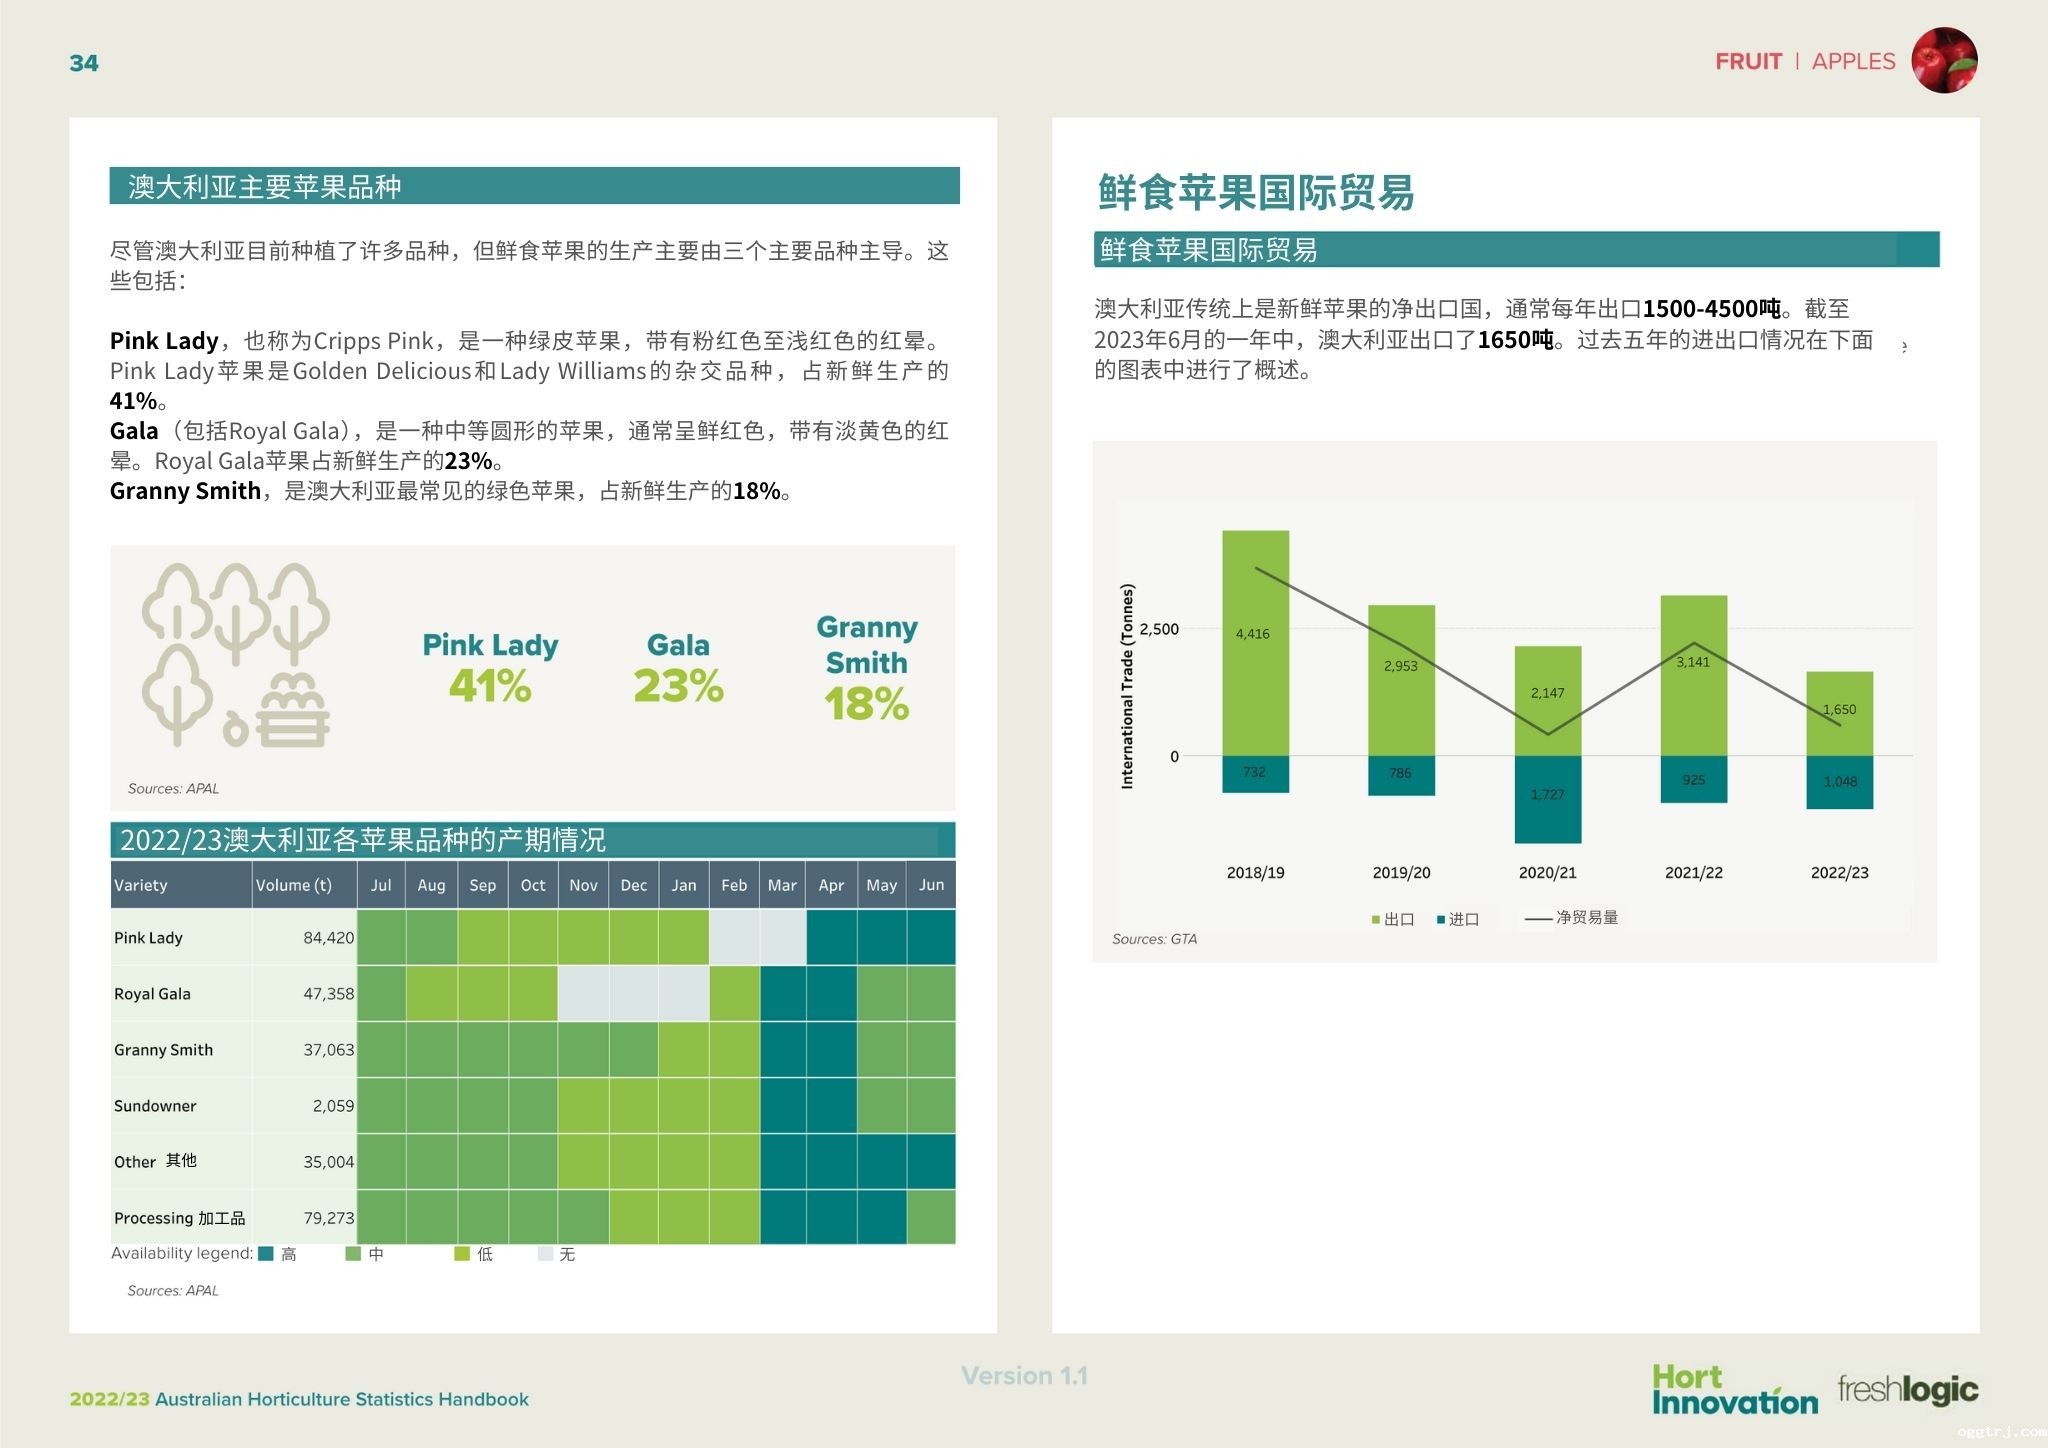Click the freshlogic logo

pyautogui.click(x=1907, y=1389)
